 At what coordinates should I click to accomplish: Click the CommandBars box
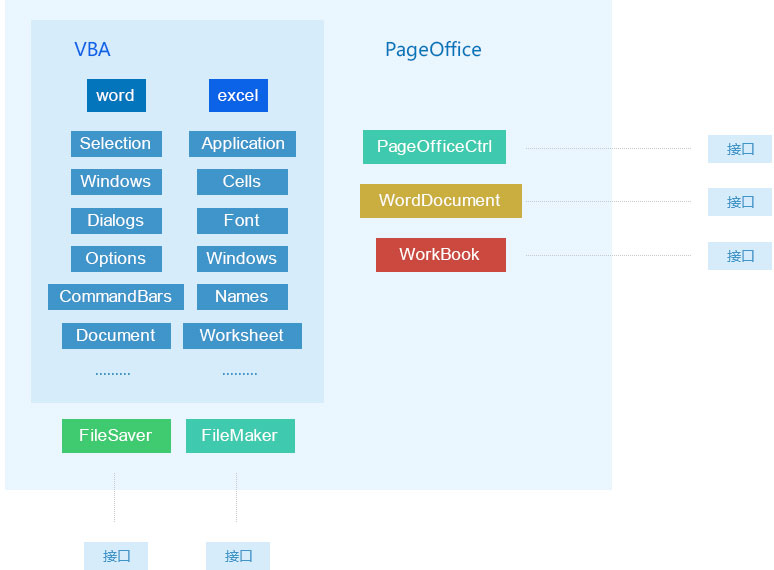click(116, 297)
